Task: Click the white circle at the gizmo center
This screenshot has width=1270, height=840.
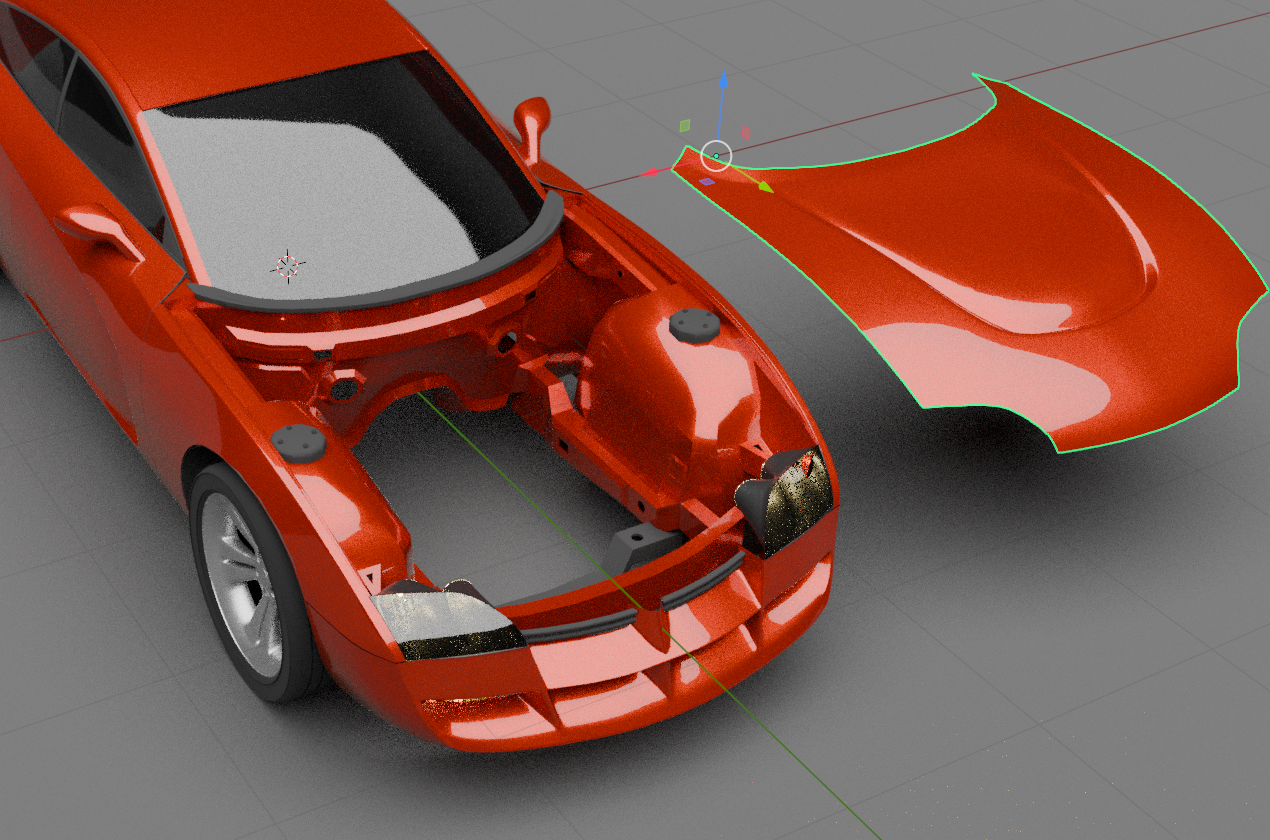Action: [x=717, y=155]
